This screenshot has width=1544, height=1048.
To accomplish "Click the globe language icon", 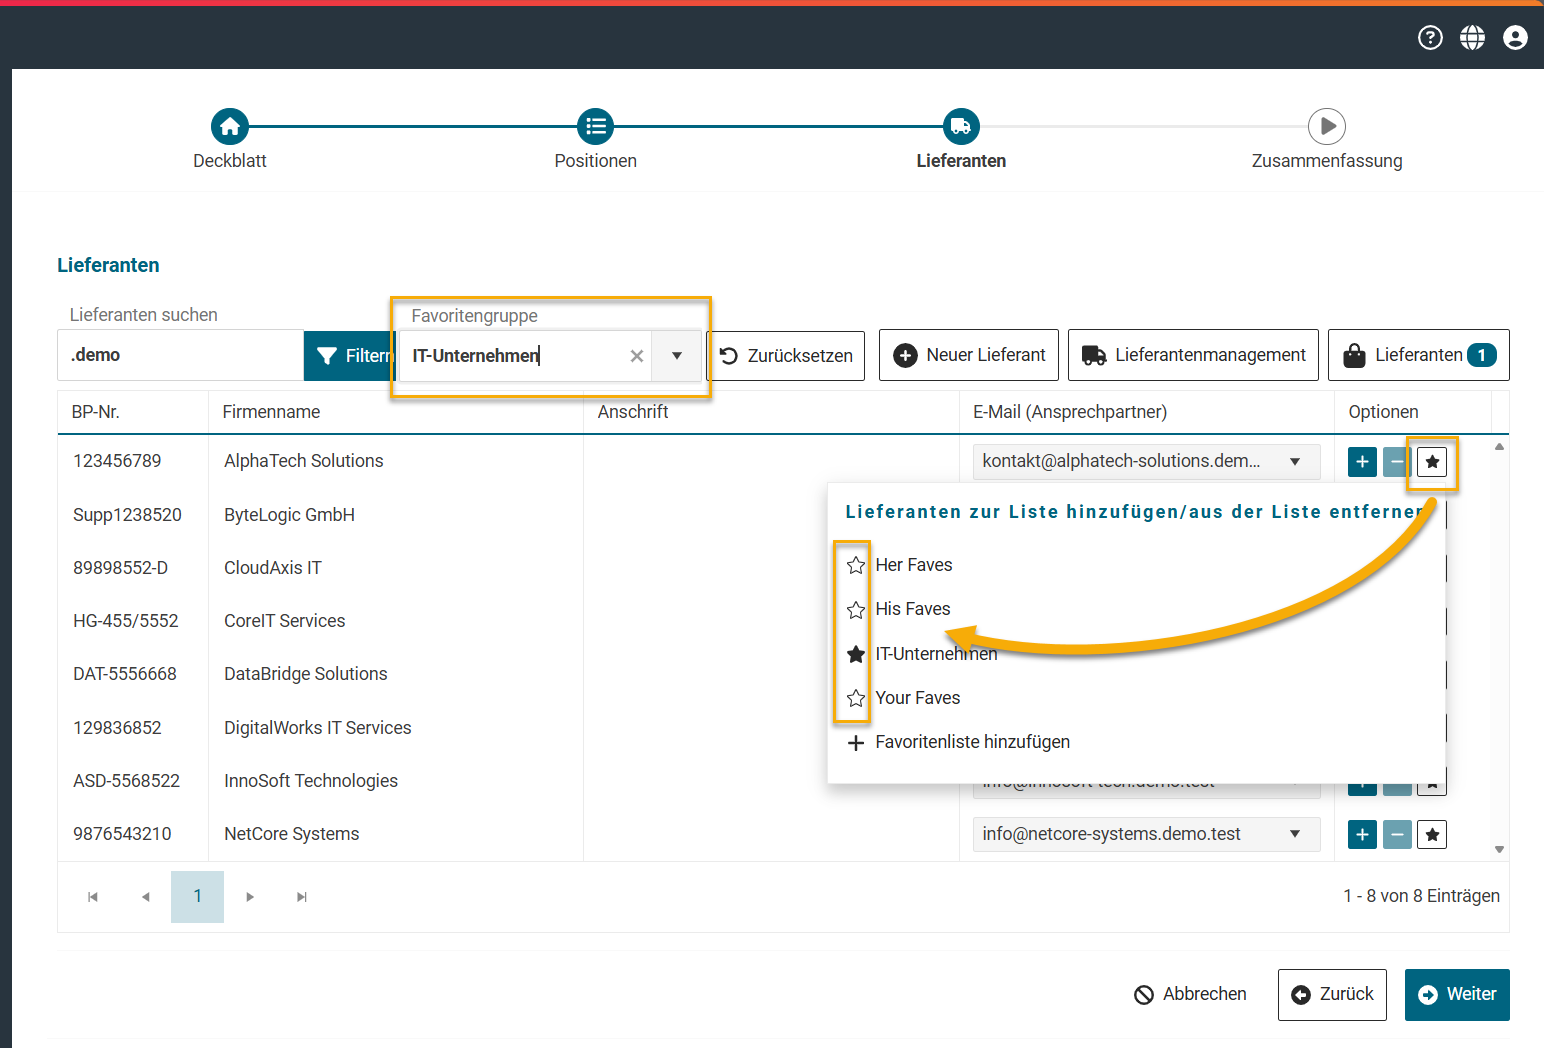I will point(1472,38).
